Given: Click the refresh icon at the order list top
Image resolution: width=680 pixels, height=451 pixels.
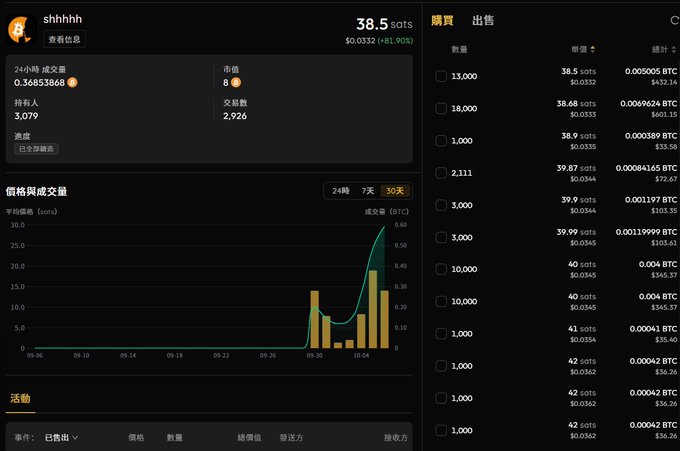Looking at the screenshot, I should point(675,20).
